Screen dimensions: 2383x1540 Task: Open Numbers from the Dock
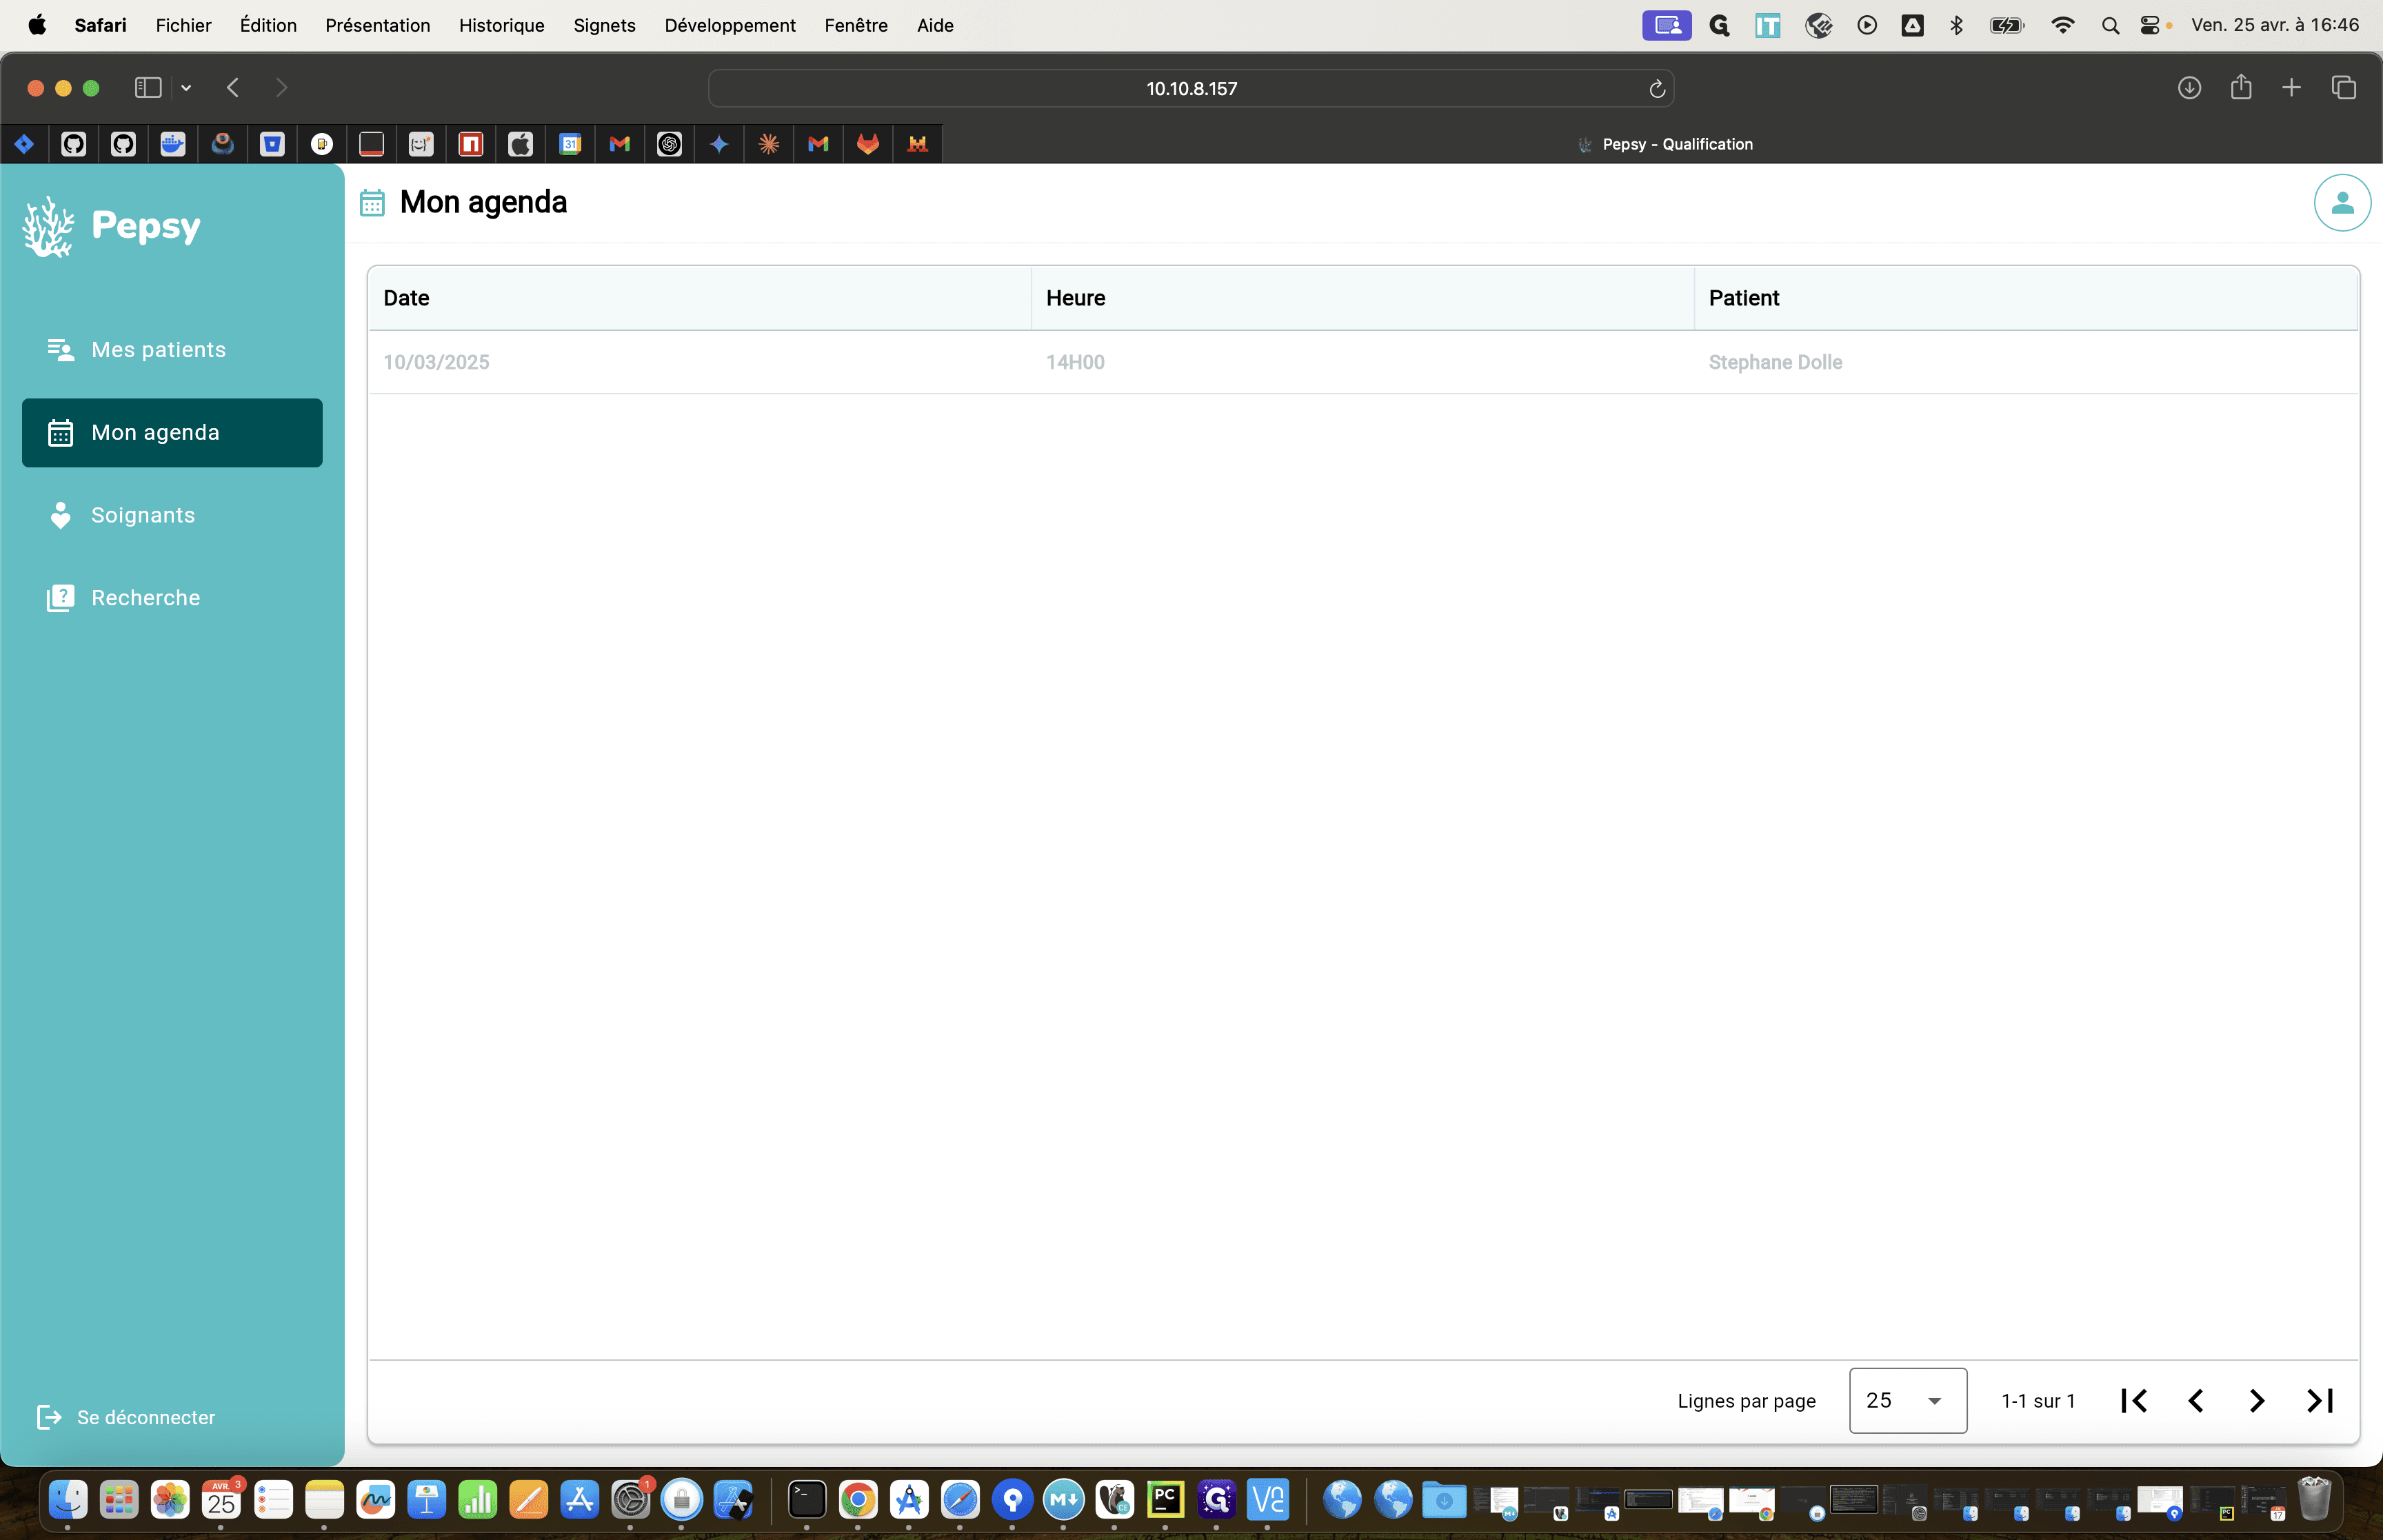pyautogui.click(x=477, y=1500)
